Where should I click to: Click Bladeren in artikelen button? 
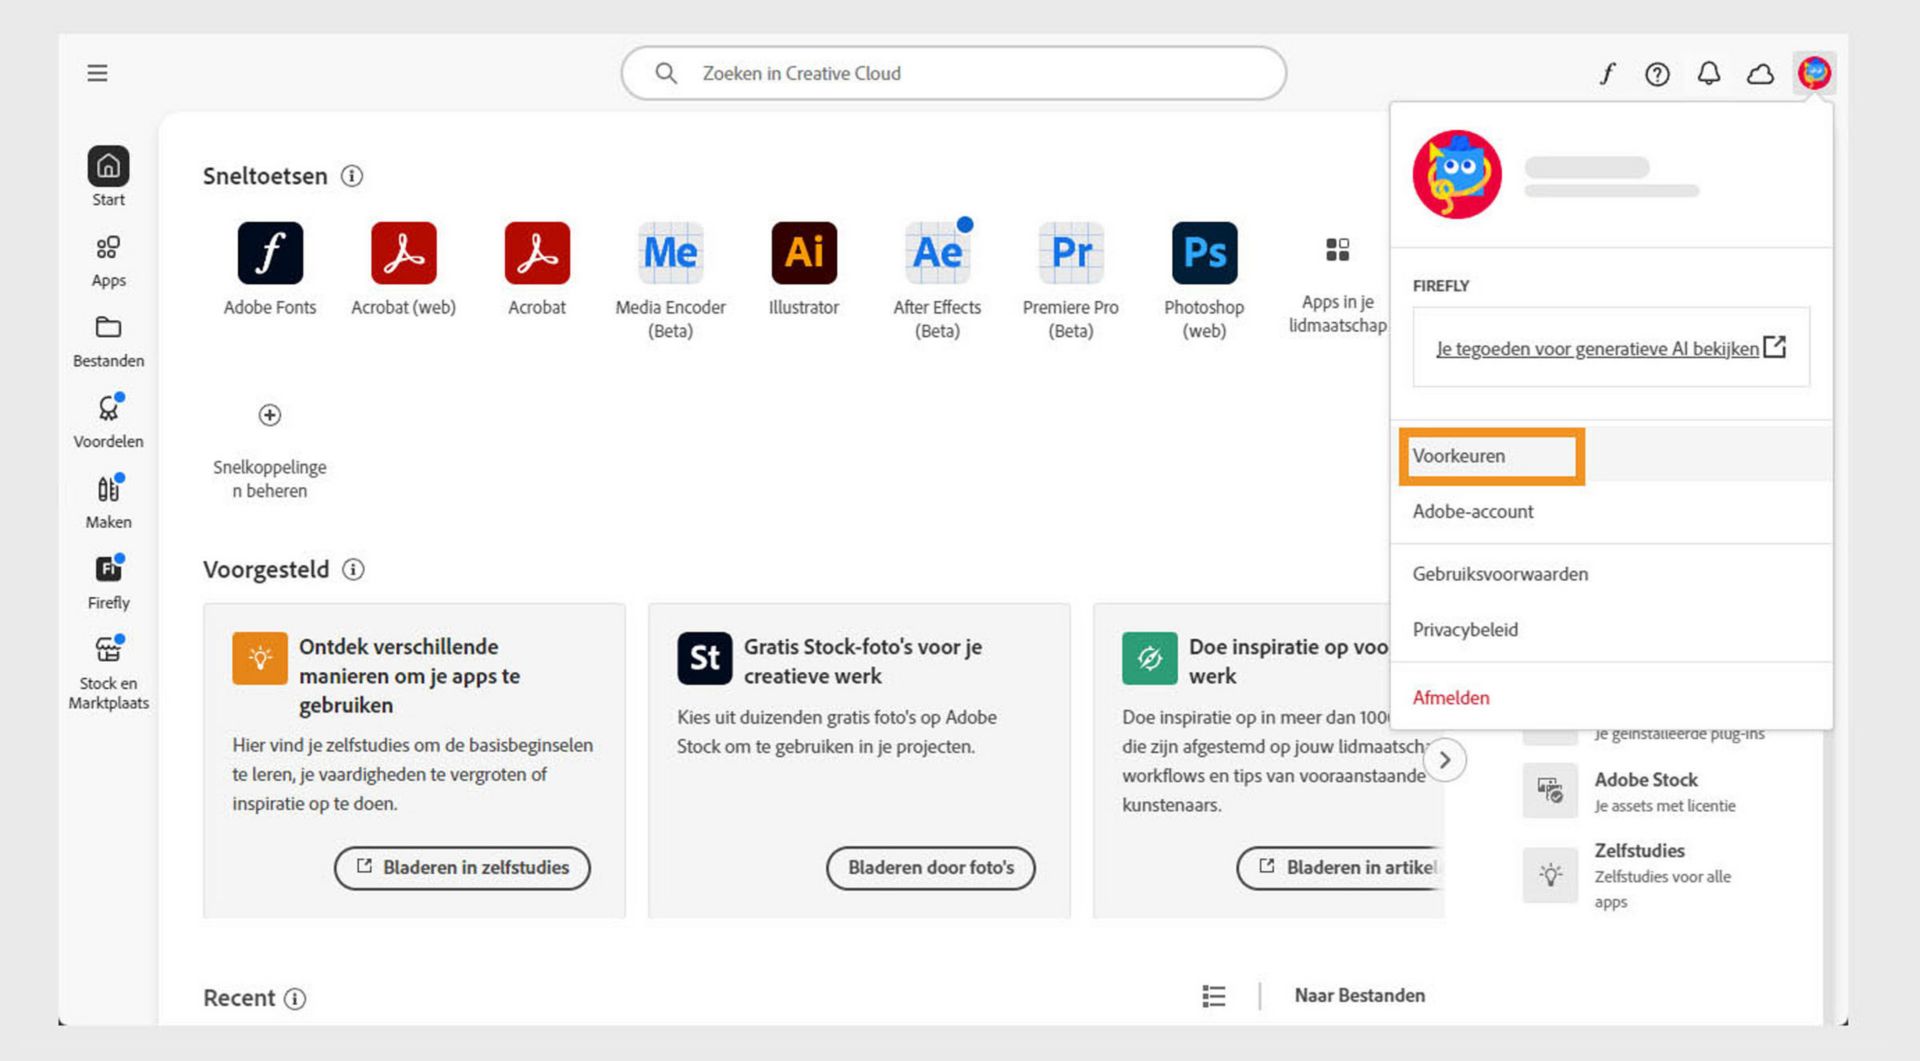[1340, 867]
